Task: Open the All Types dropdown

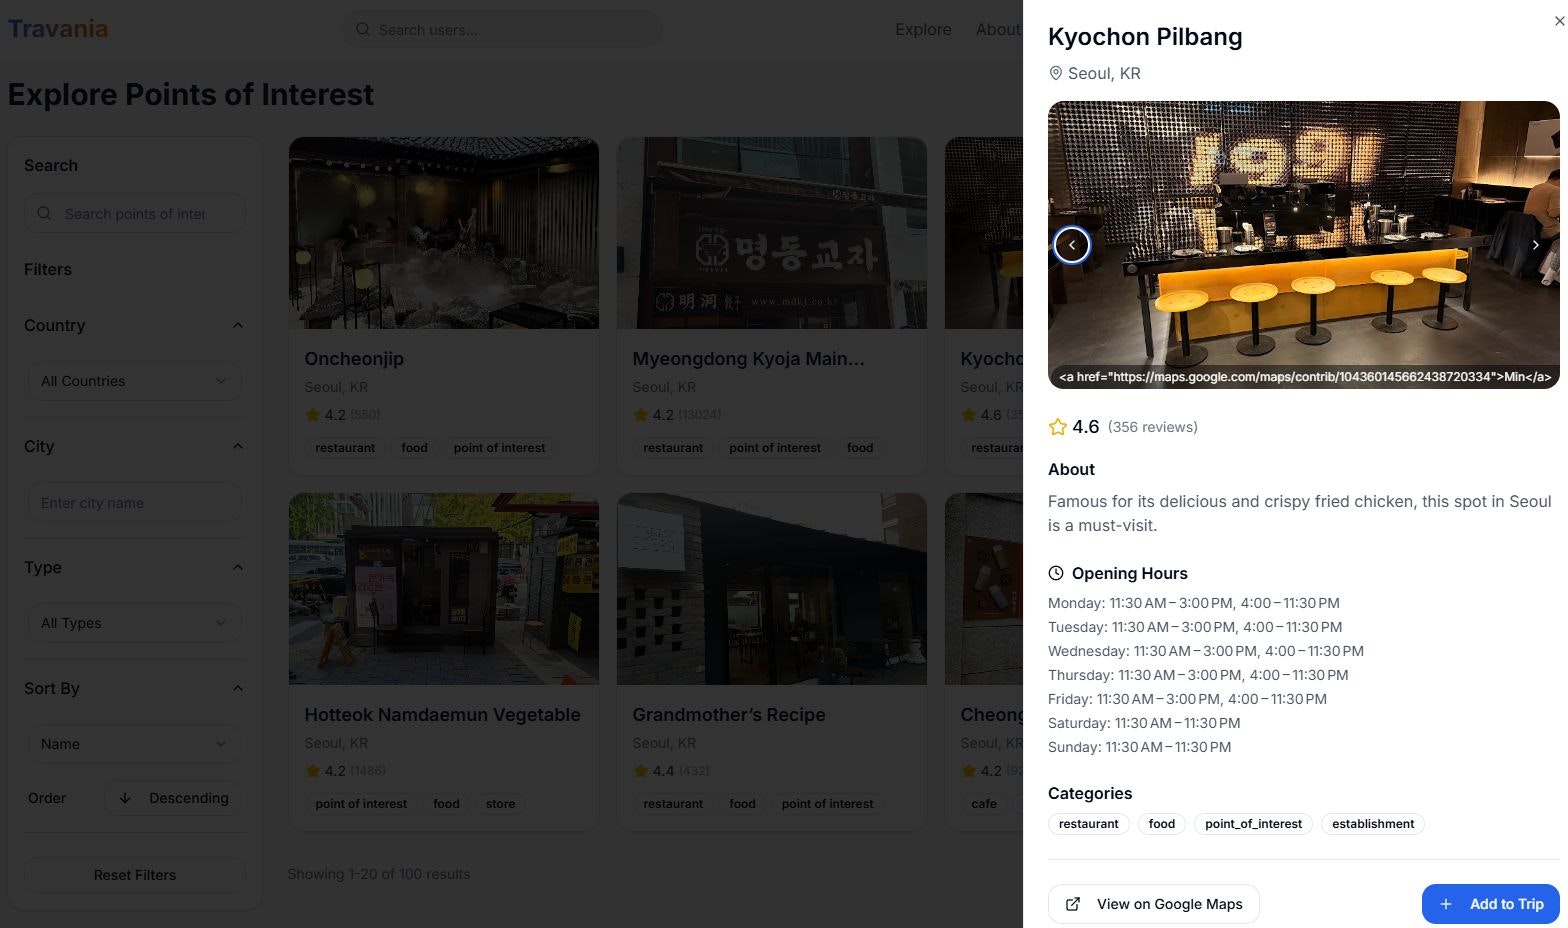Action: tap(134, 623)
